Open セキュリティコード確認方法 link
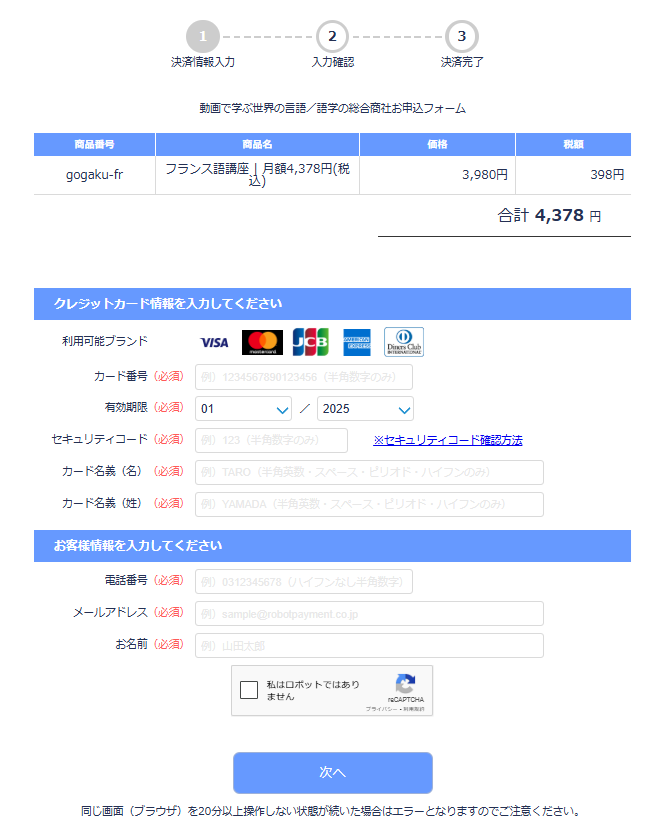 click(447, 440)
